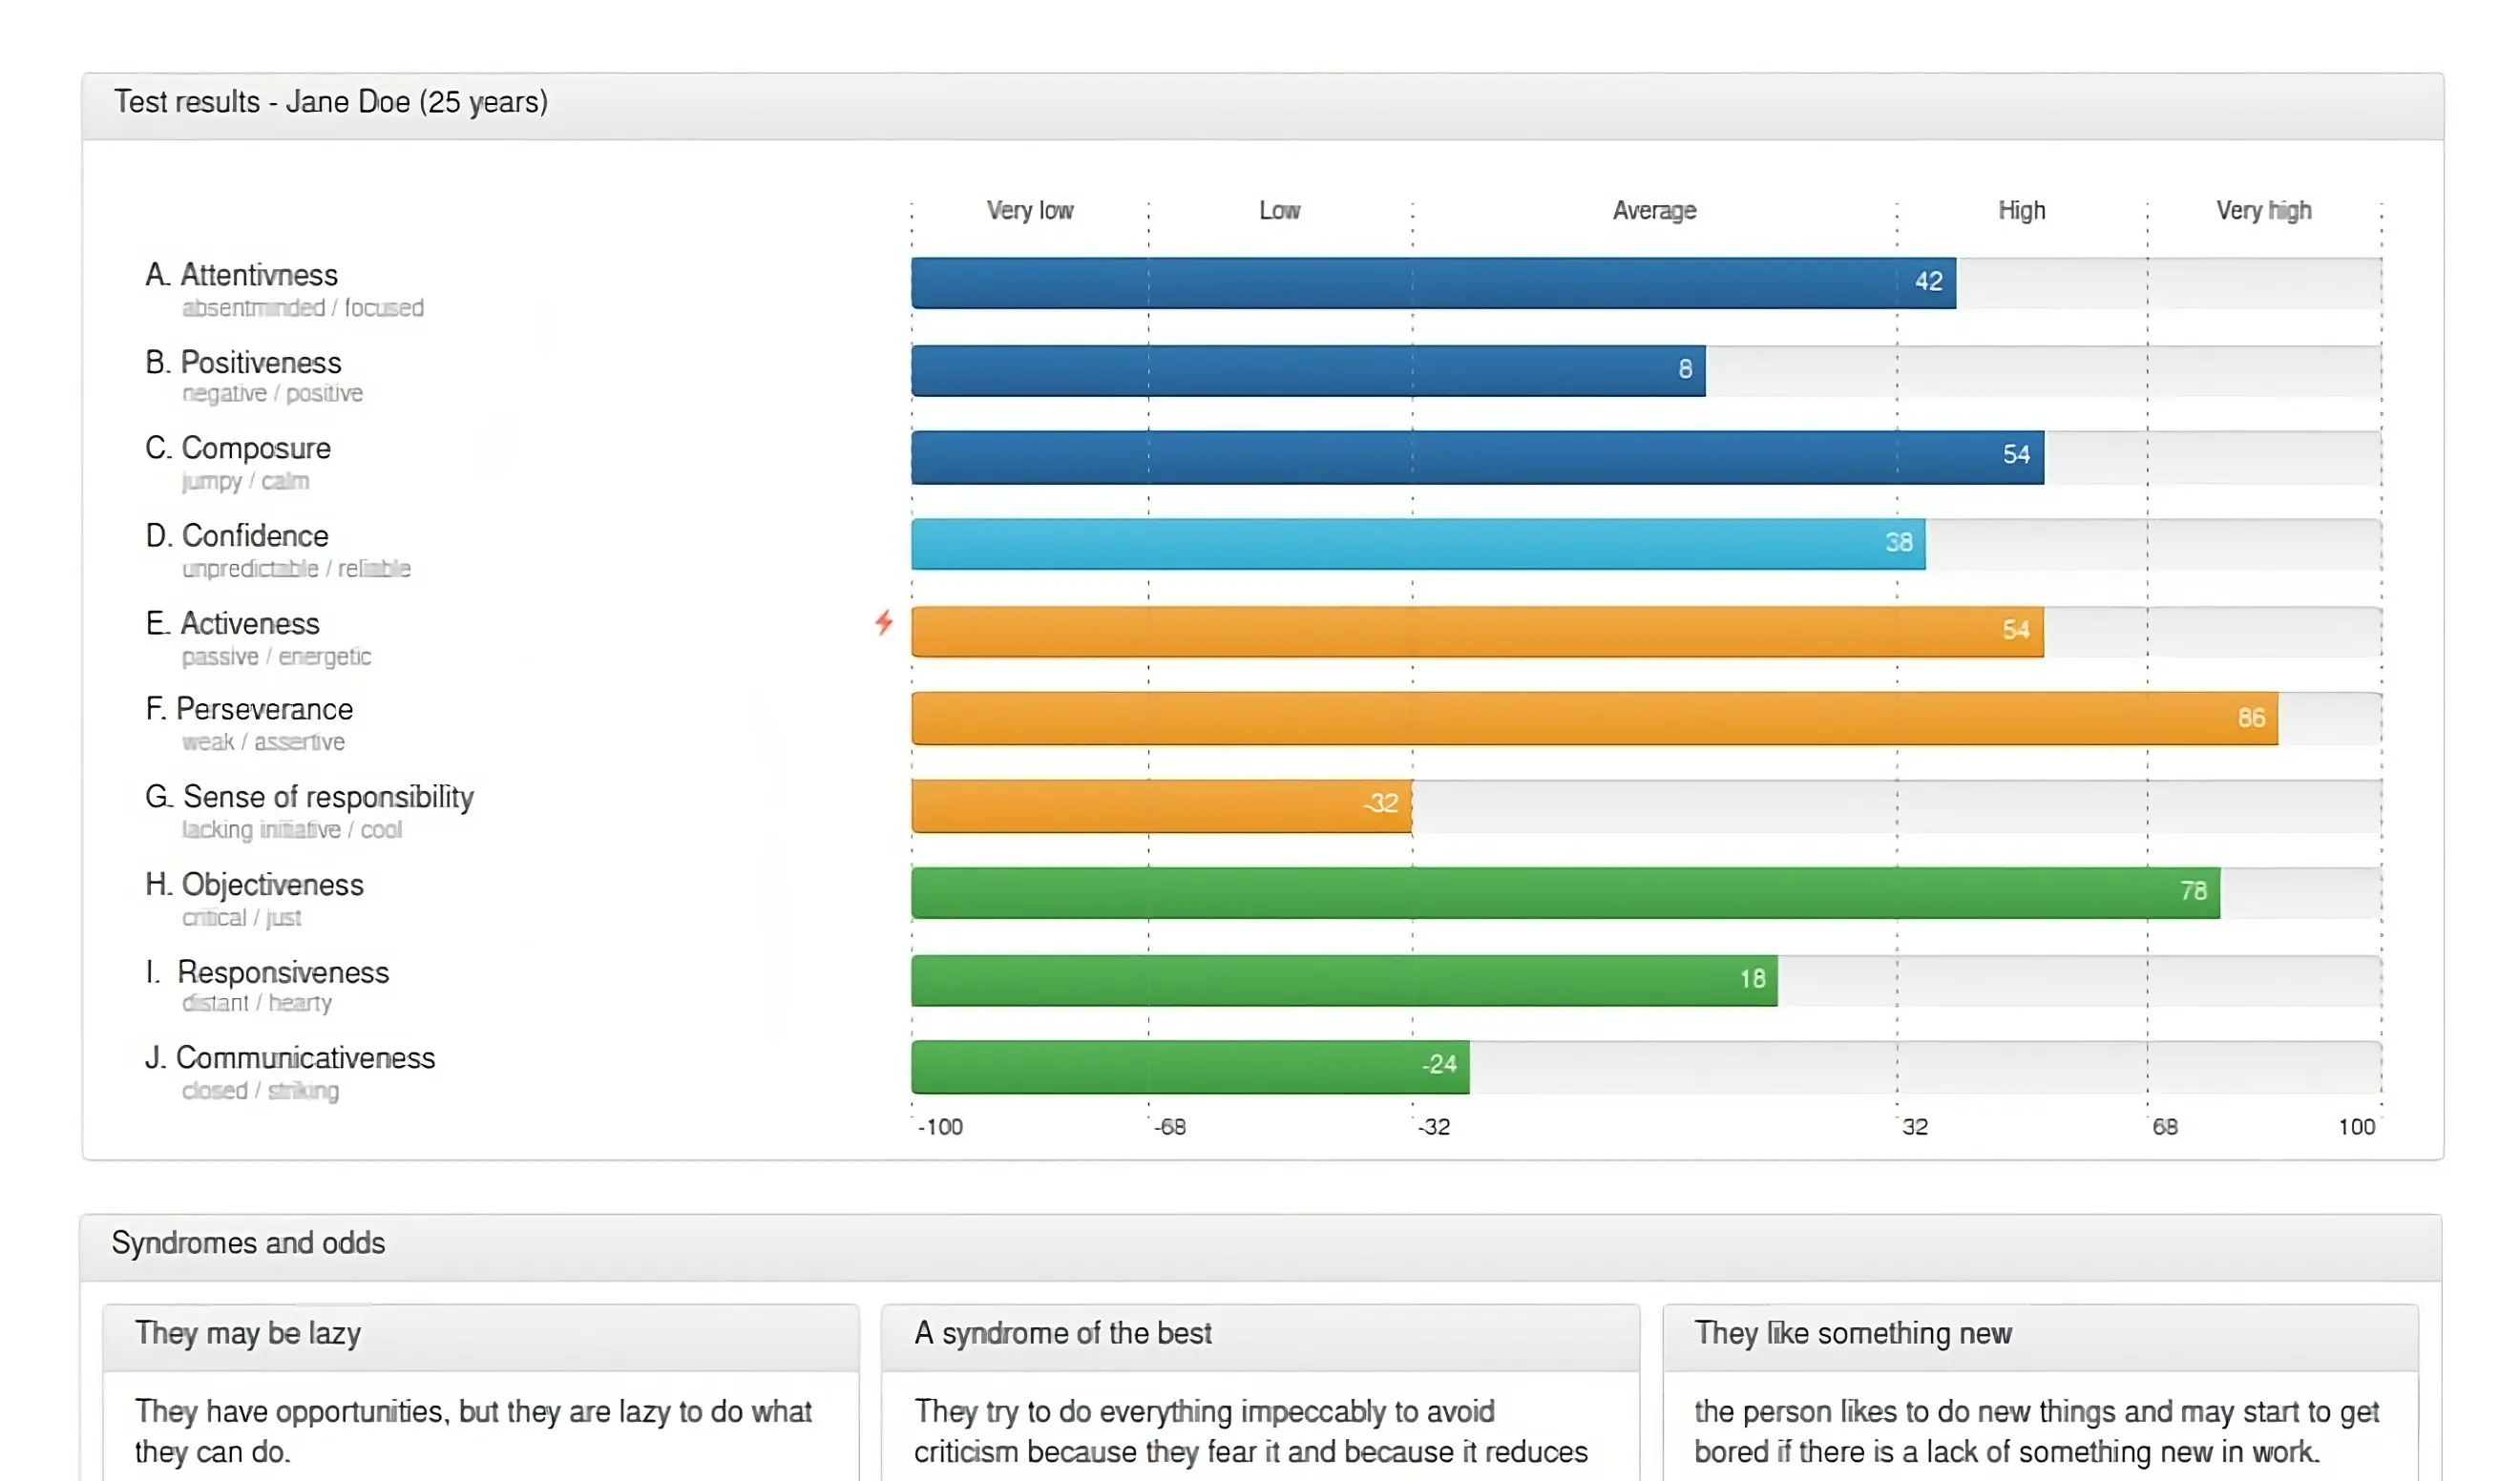Open 'A syndrome of the best' card
2520x1481 pixels.
click(1062, 1334)
